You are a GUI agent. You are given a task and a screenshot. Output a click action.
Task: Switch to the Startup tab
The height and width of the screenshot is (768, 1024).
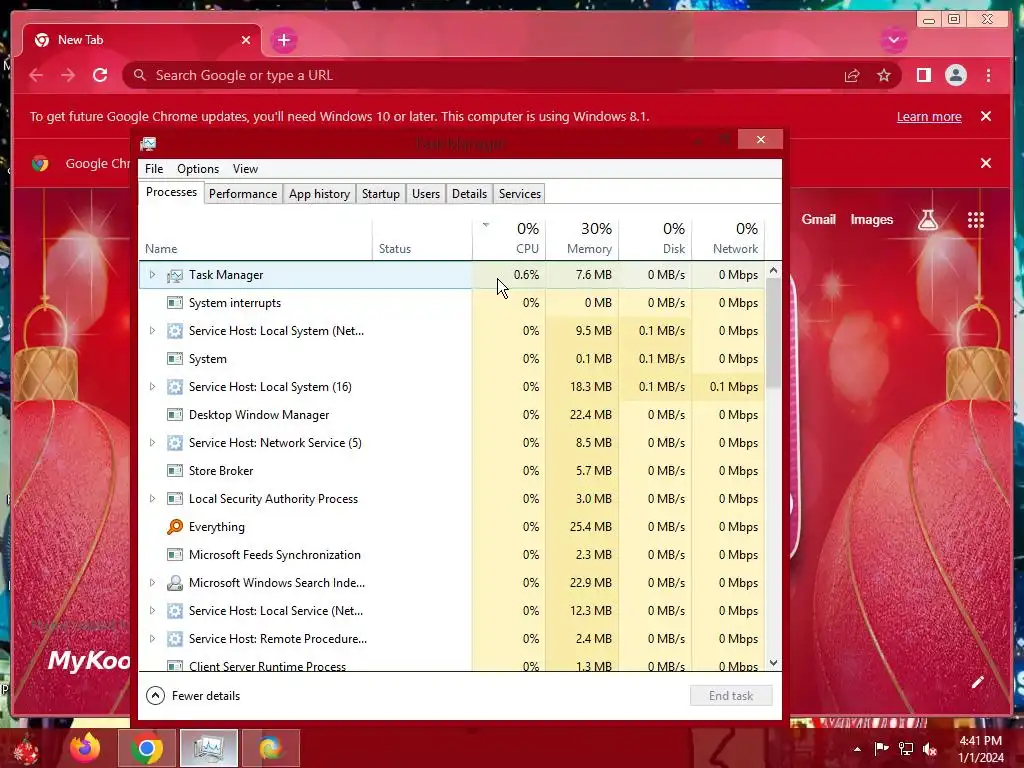pyautogui.click(x=381, y=194)
